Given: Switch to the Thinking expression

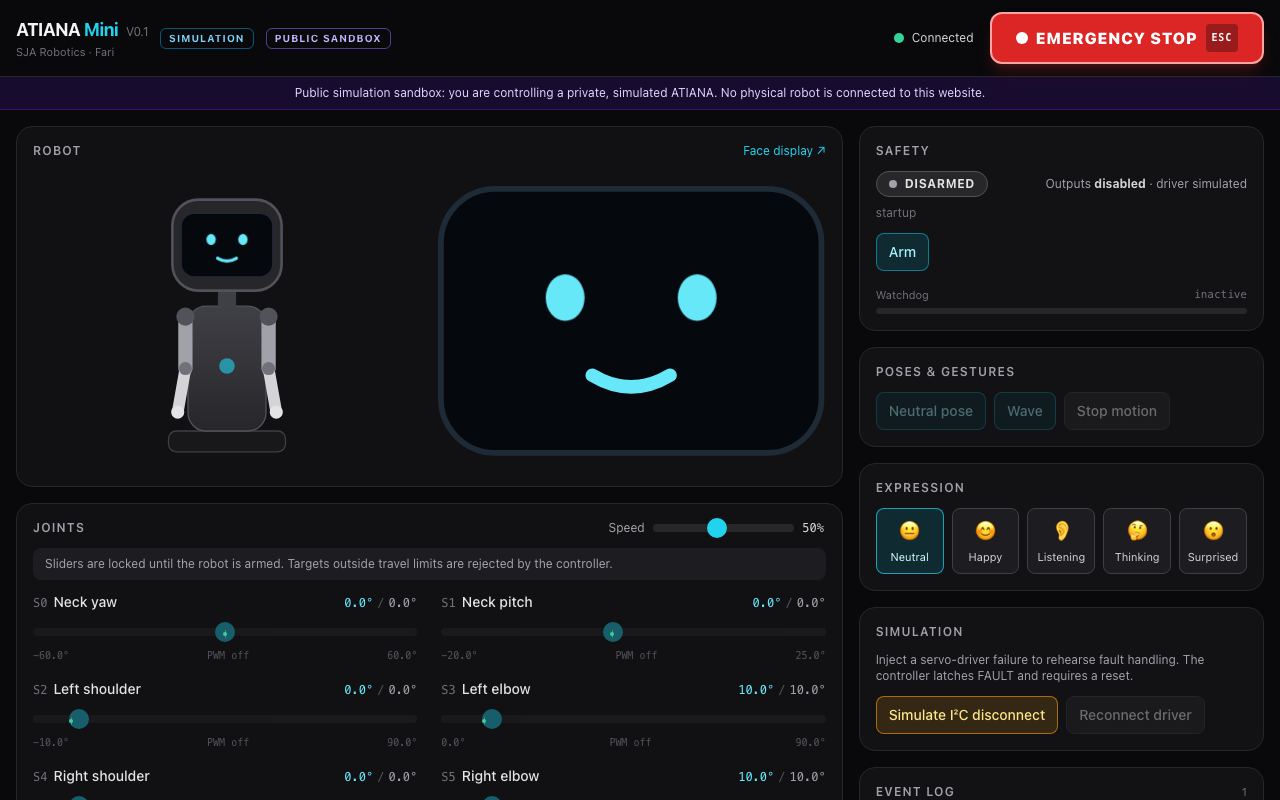Looking at the screenshot, I should (x=1137, y=541).
